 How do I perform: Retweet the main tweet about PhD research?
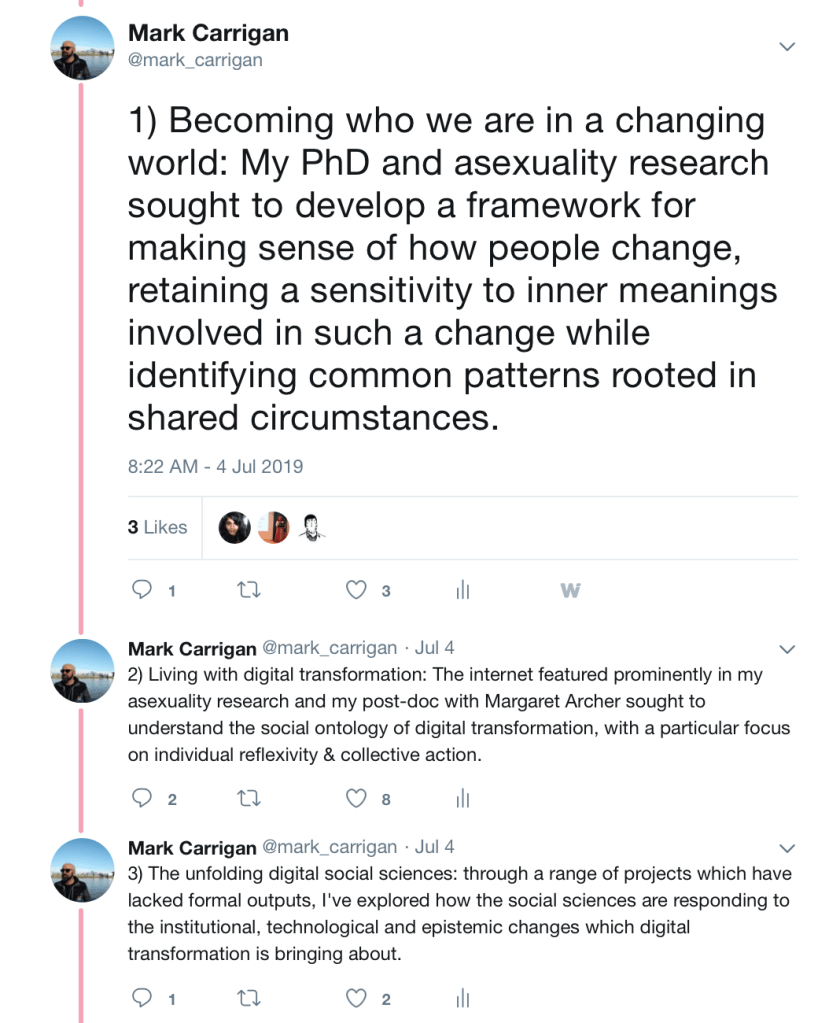pyautogui.click(x=248, y=591)
